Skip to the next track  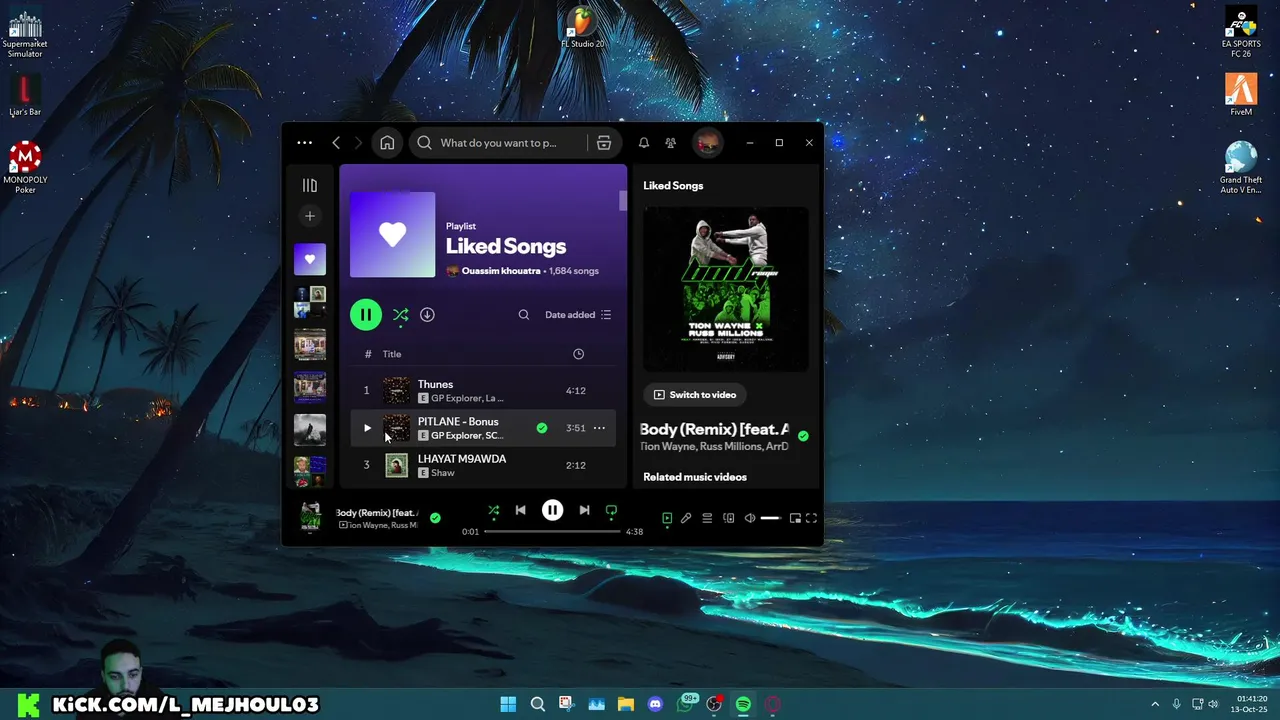point(584,510)
